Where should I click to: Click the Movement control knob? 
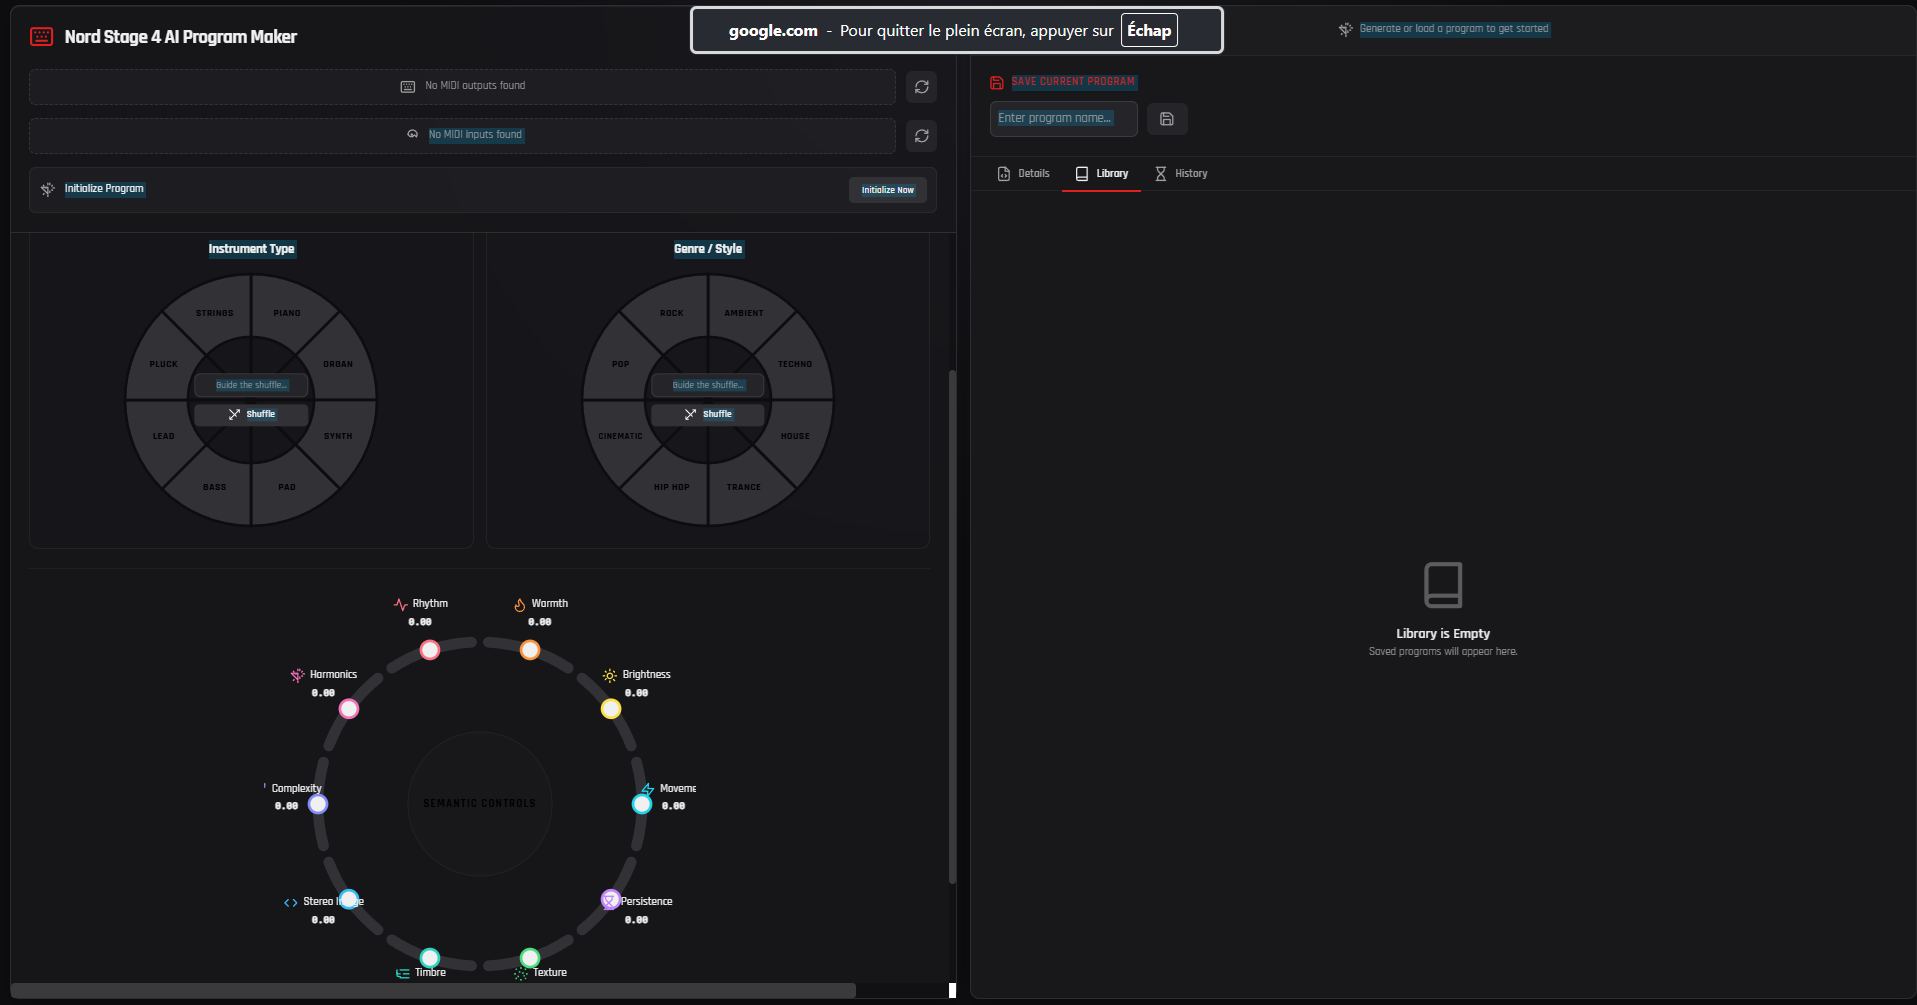[642, 804]
